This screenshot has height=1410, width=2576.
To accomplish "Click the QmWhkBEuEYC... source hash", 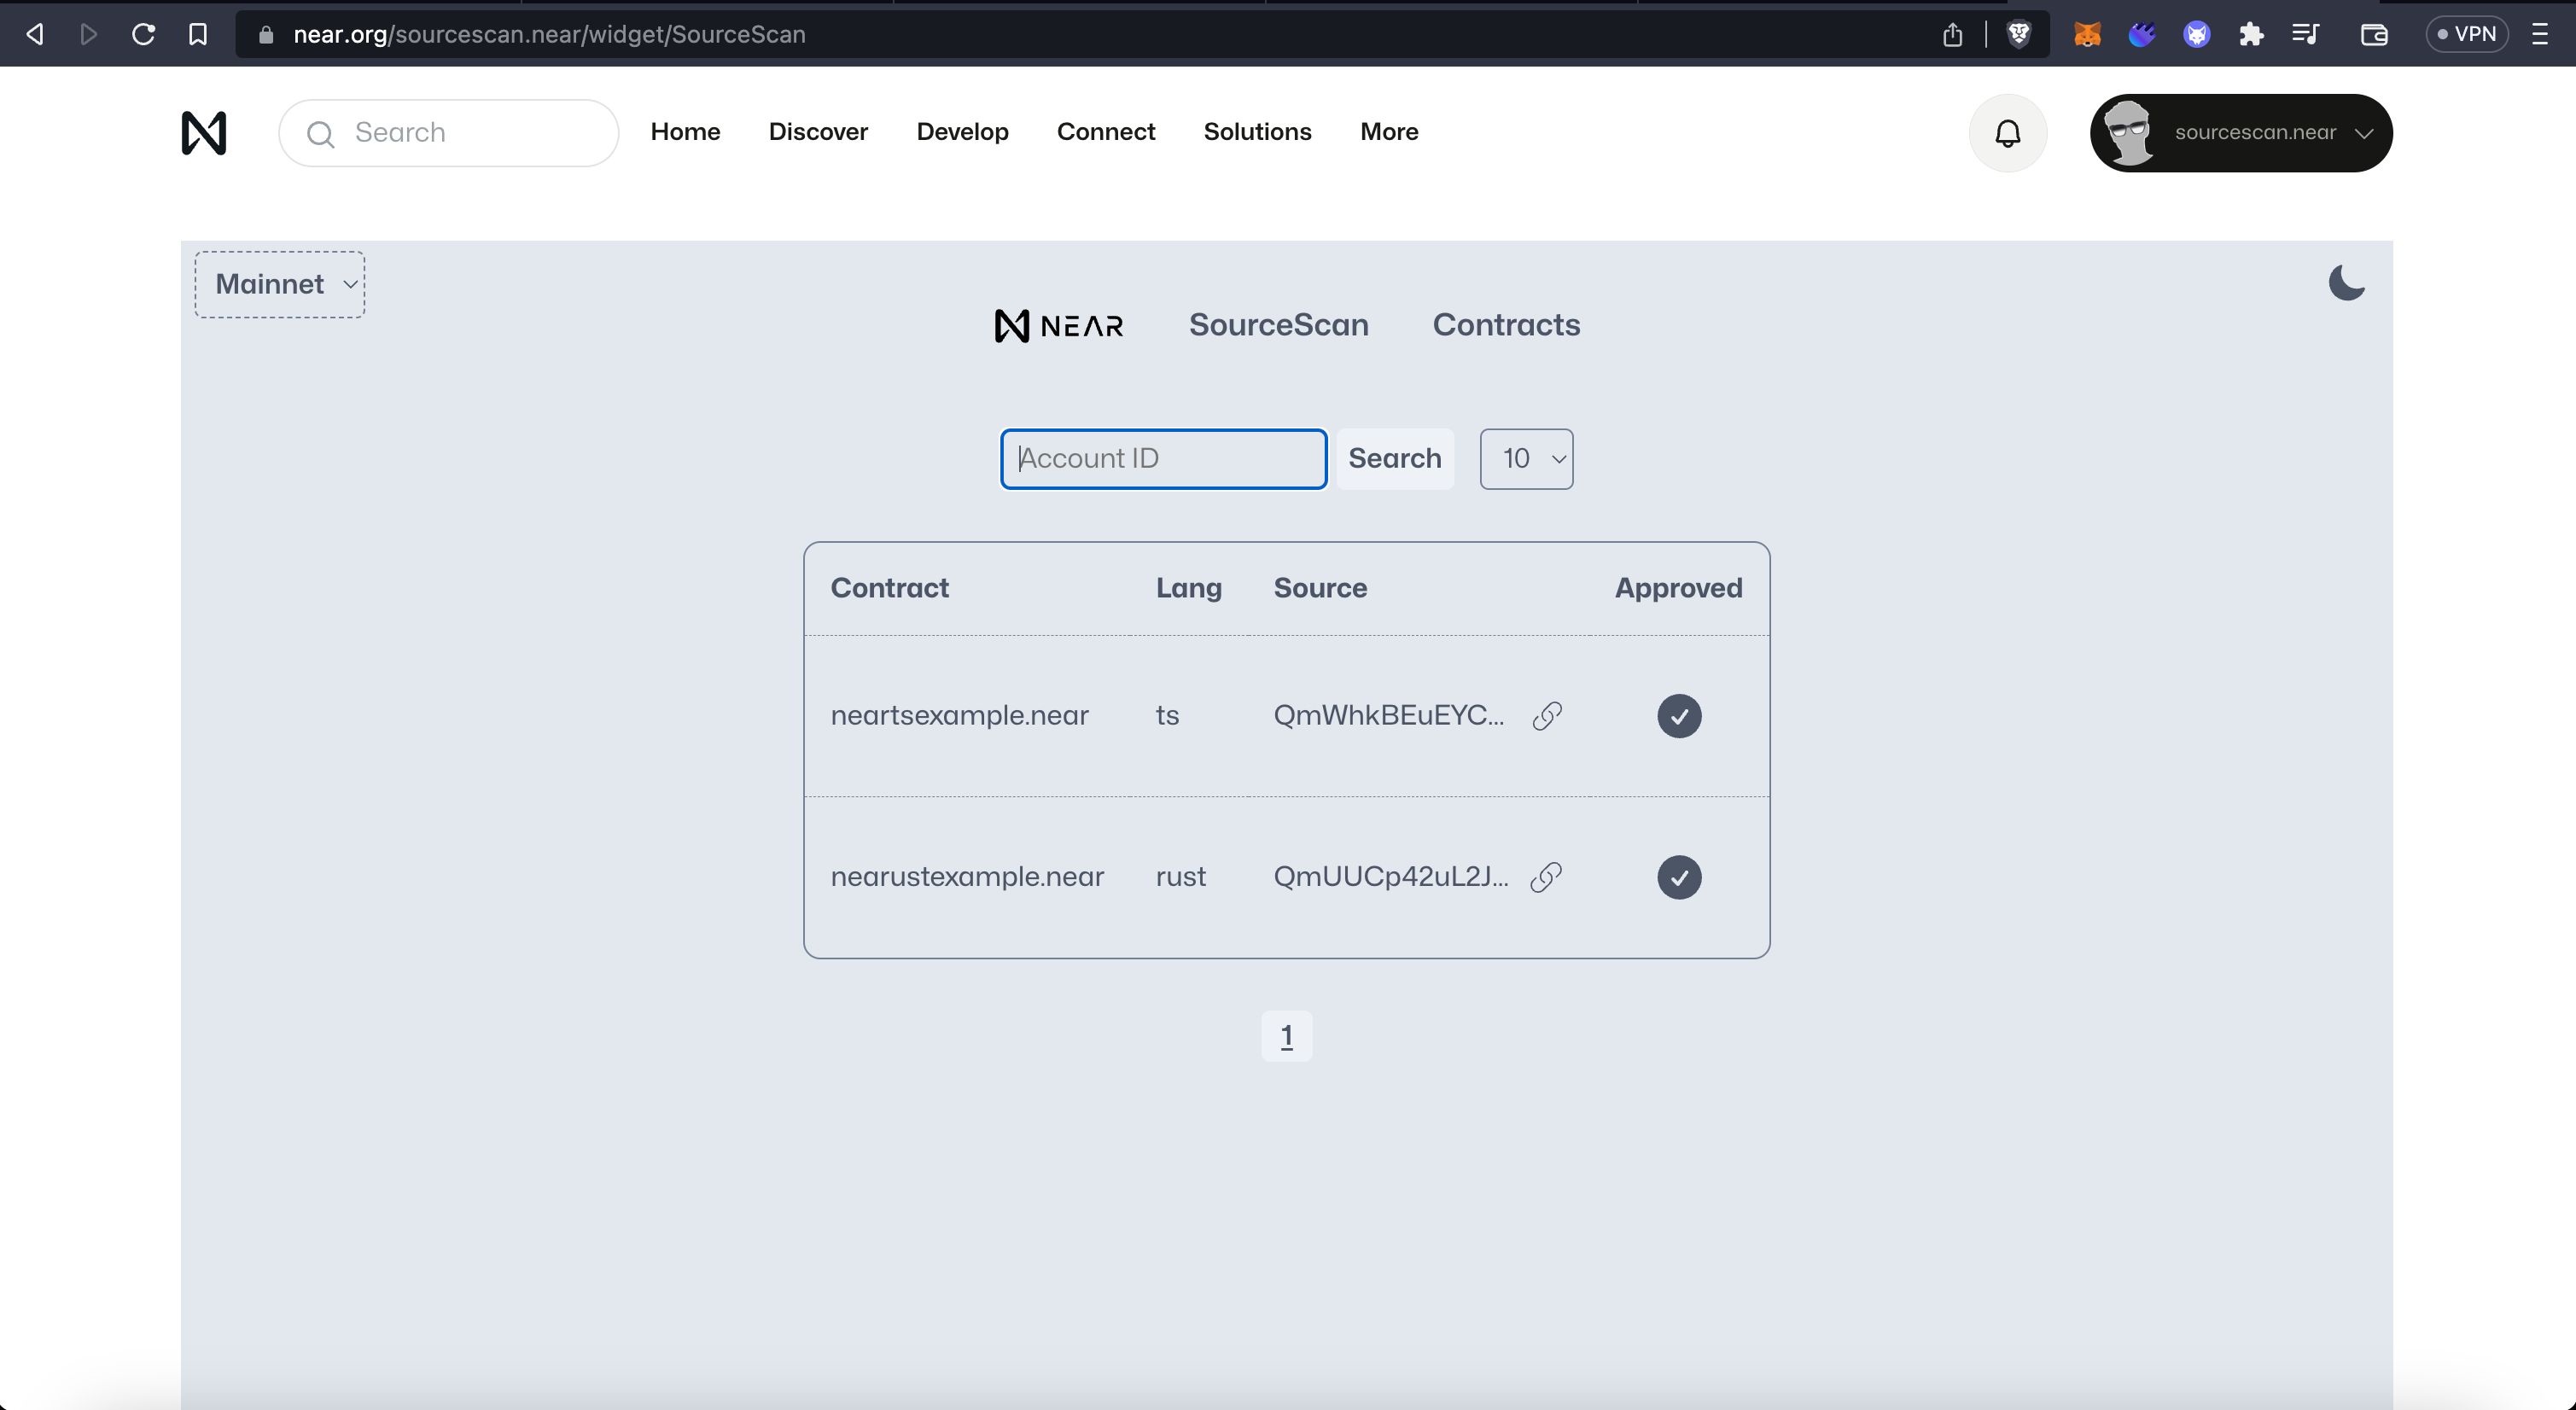I will (x=1388, y=716).
